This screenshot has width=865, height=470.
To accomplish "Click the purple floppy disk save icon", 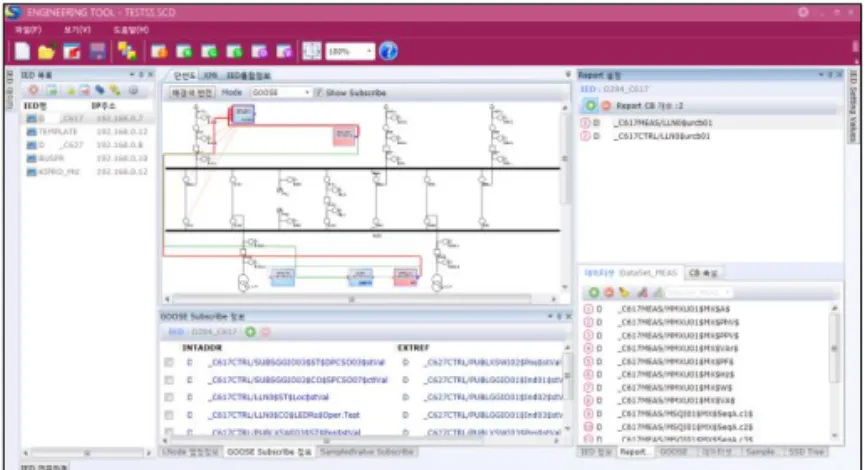I will pos(98,52).
